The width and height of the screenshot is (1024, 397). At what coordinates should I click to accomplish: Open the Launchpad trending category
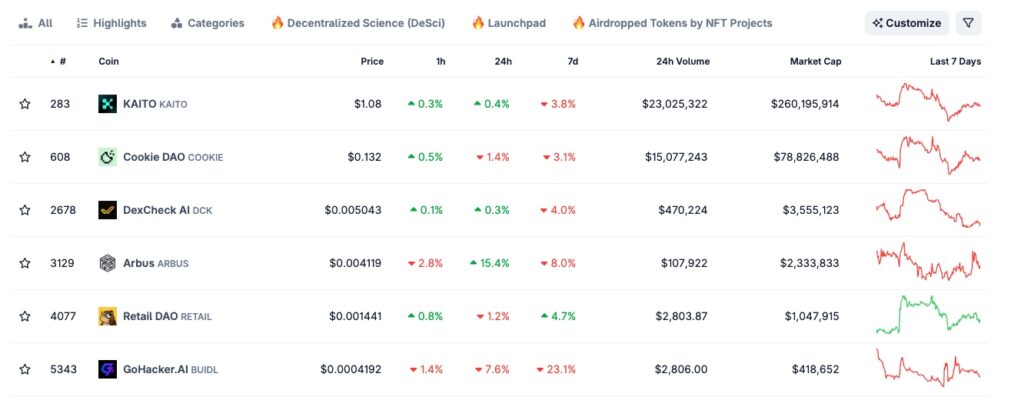click(x=509, y=23)
